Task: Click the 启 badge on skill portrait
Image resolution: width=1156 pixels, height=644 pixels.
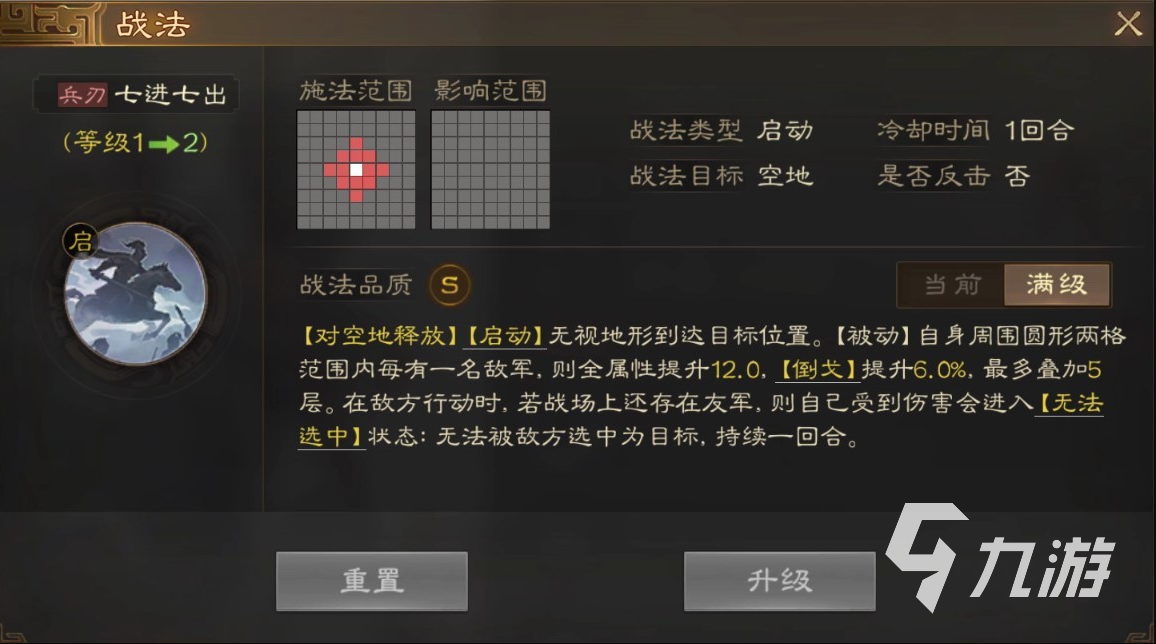Action: pos(81,240)
